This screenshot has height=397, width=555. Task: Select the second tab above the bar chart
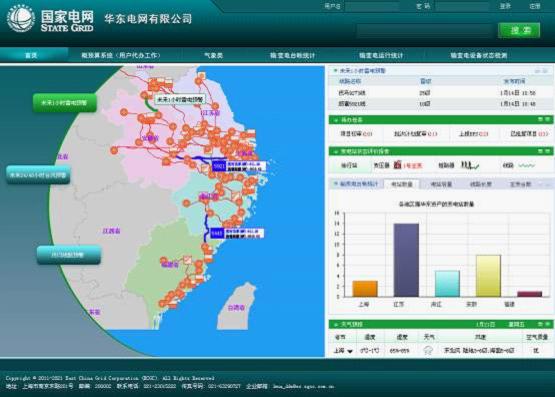(x=441, y=184)
